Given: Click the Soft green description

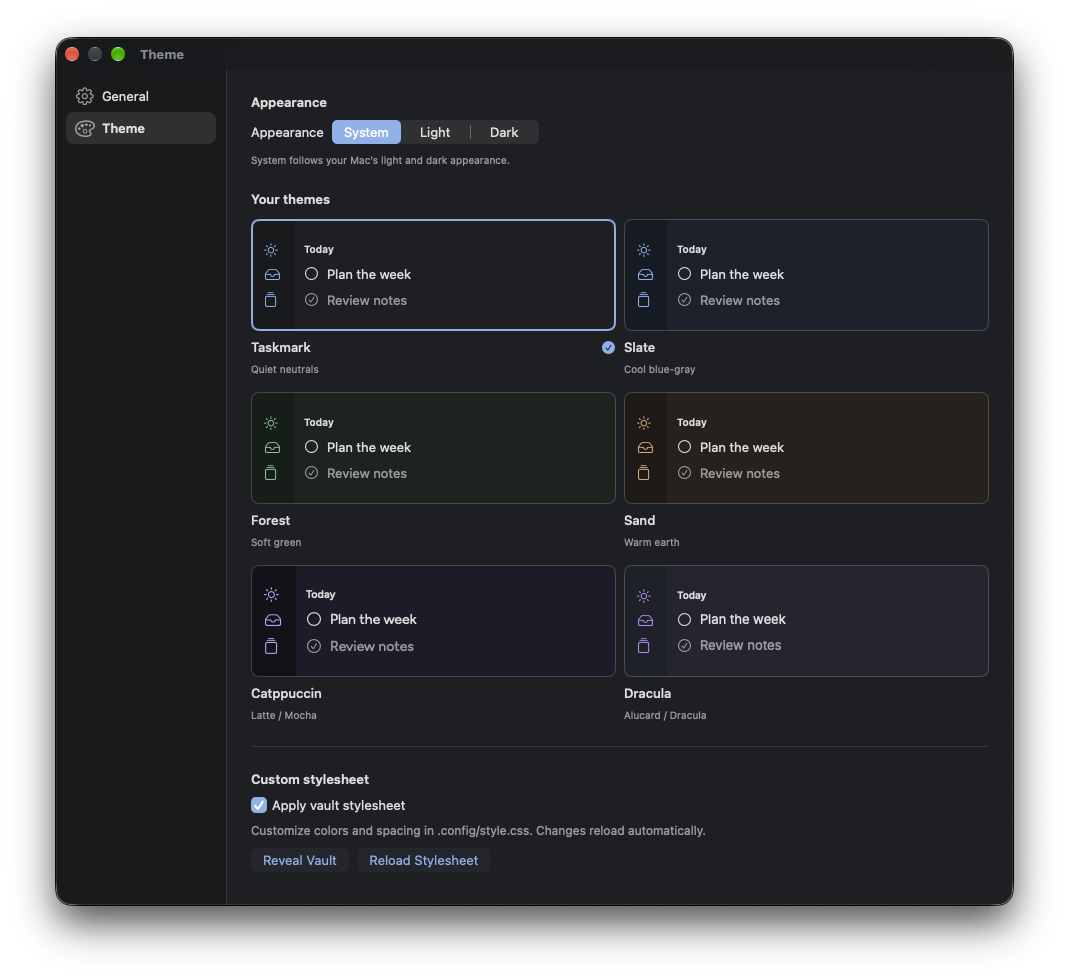Looking at the screenshot, I should coord(276,543).
